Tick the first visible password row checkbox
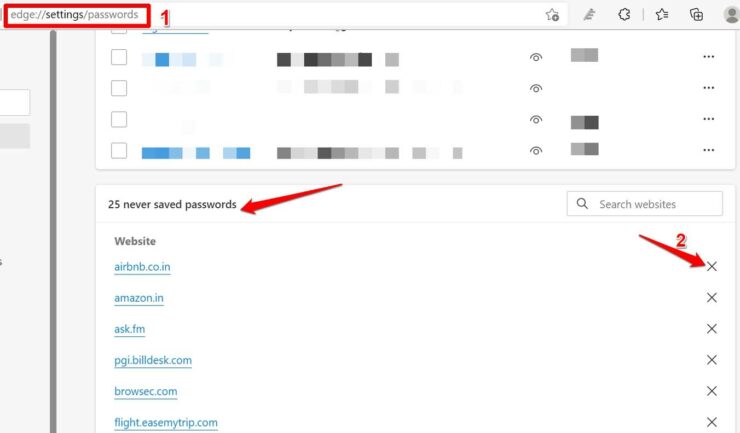The width and height of the screenshot is (740, 433). pos(119,57)
